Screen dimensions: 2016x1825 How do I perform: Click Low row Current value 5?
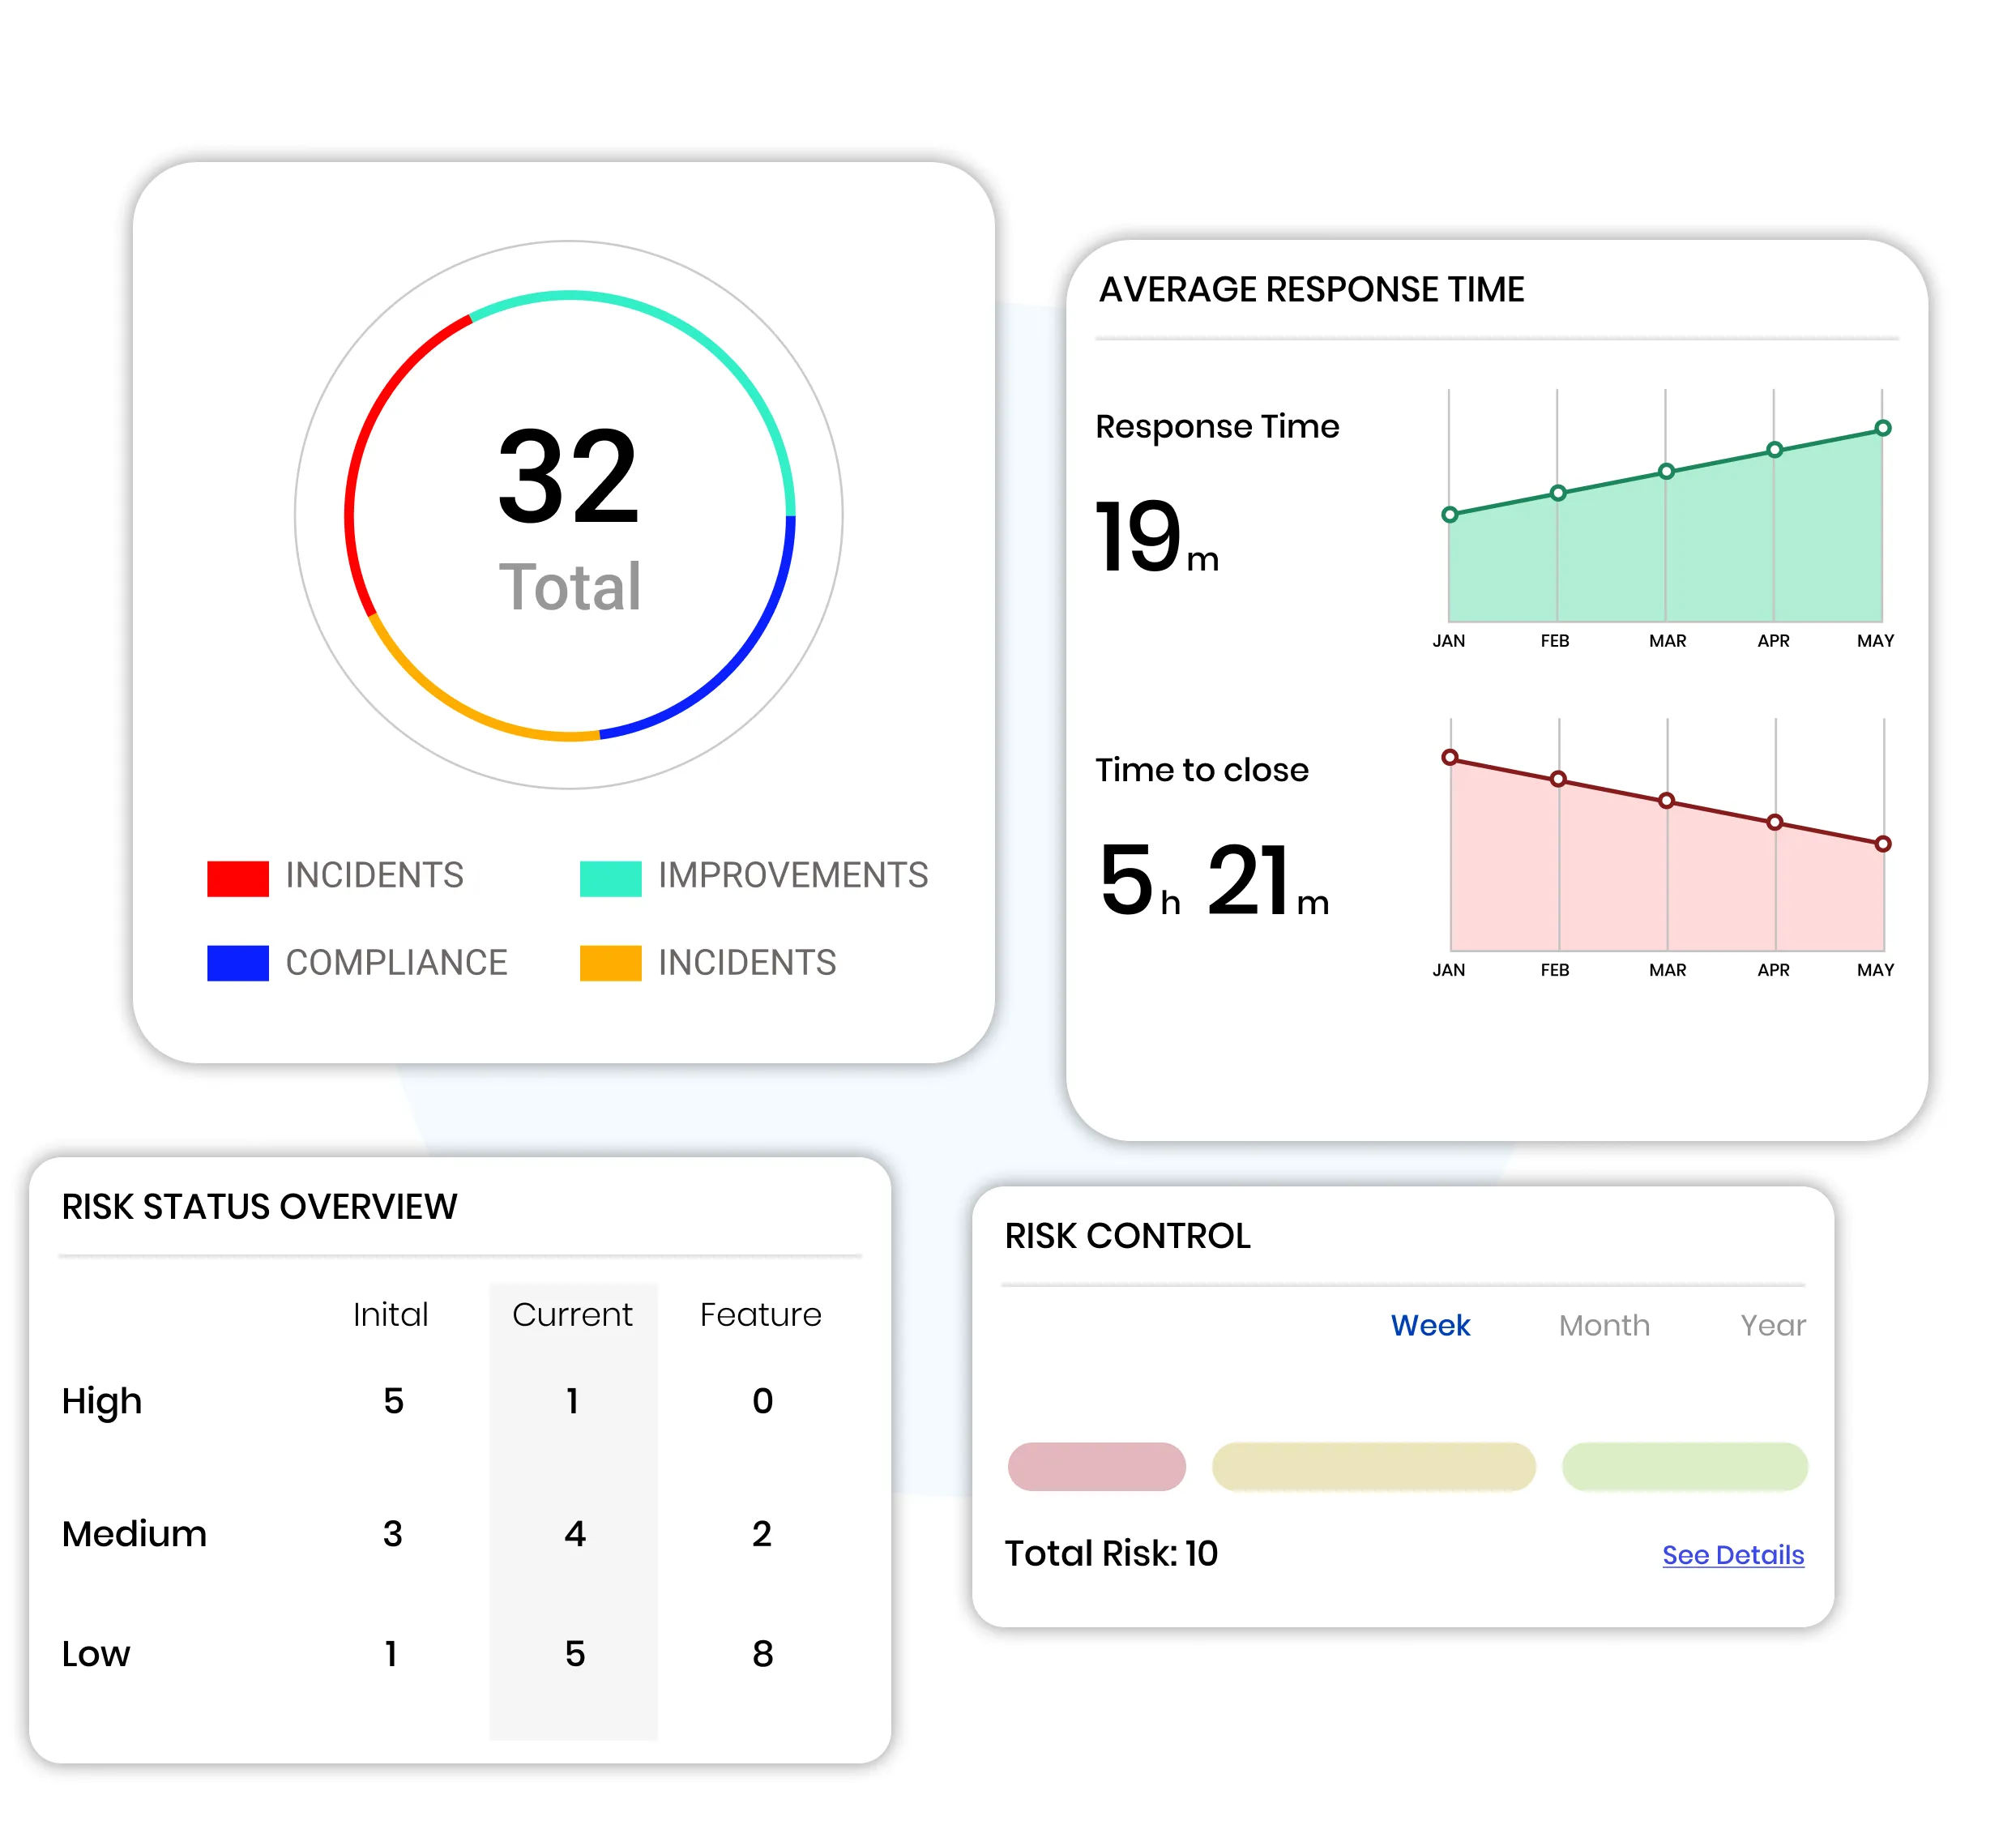[x=574, y=1653]
